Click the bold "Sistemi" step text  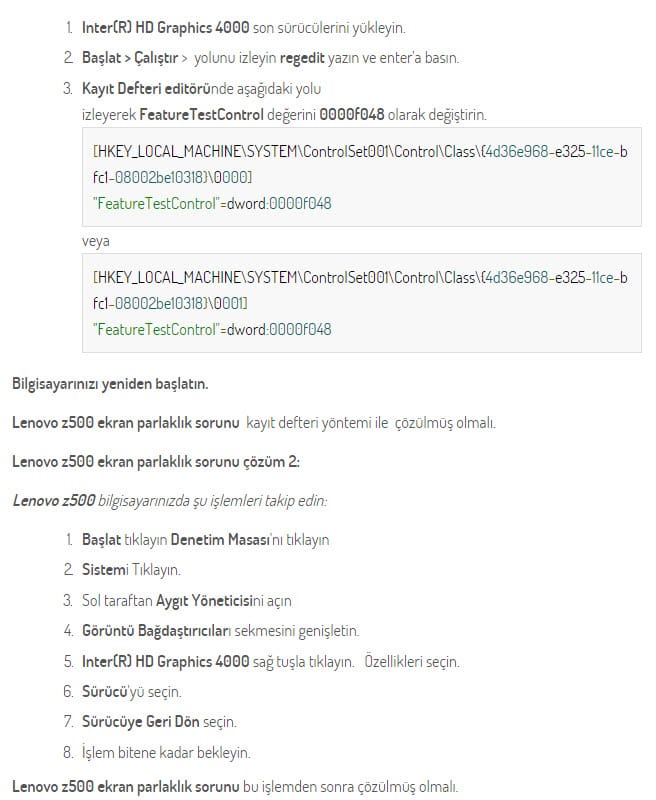coord(105,570)
